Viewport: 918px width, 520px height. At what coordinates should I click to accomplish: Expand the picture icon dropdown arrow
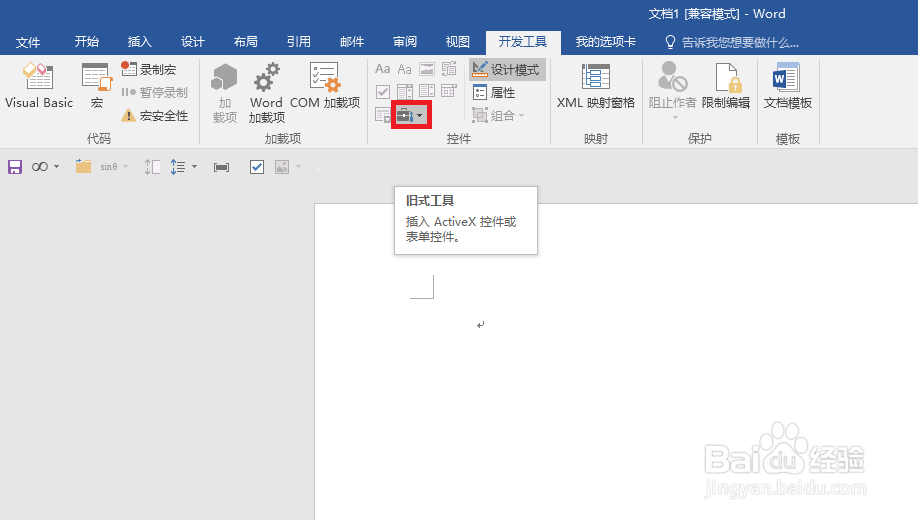299,167
